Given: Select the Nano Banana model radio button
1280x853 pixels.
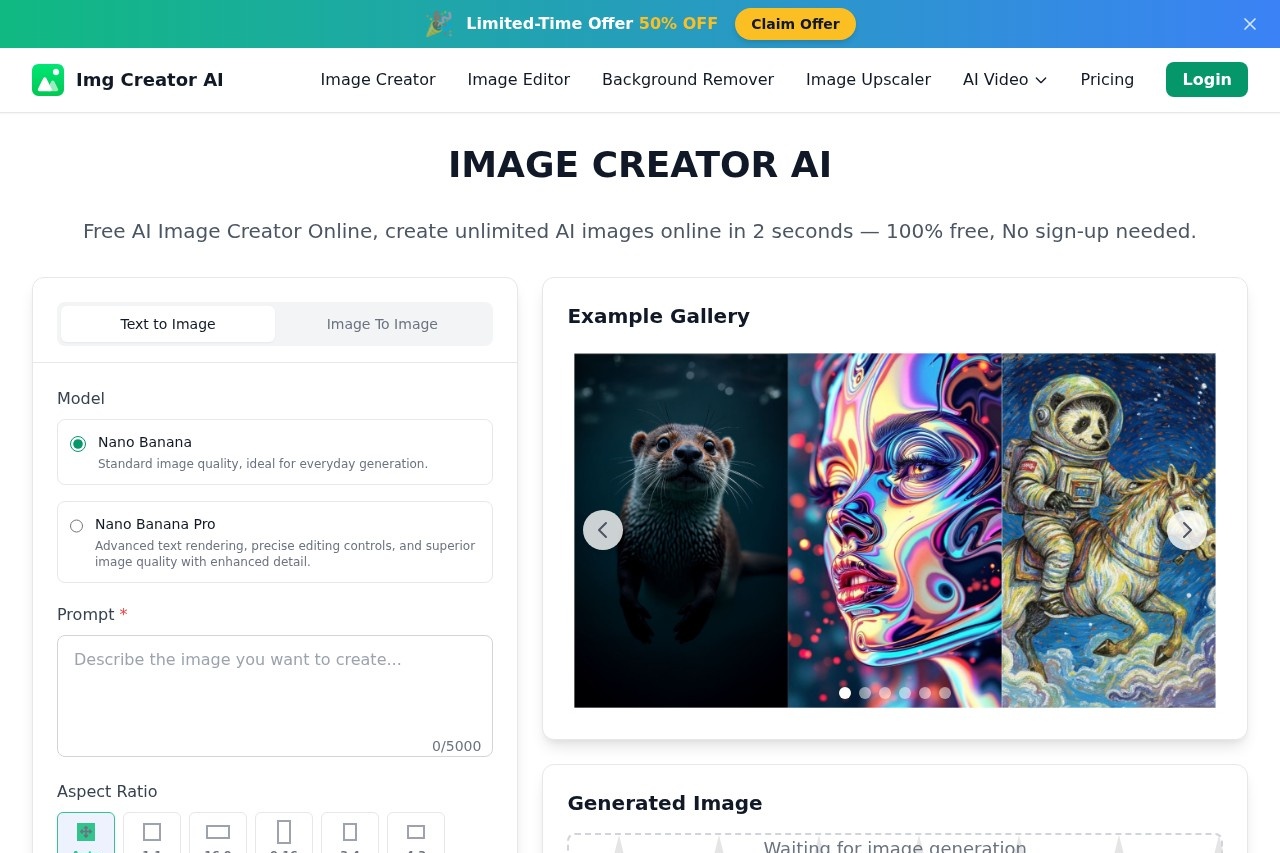Looking at the screenshot, I should click(77, 443).
